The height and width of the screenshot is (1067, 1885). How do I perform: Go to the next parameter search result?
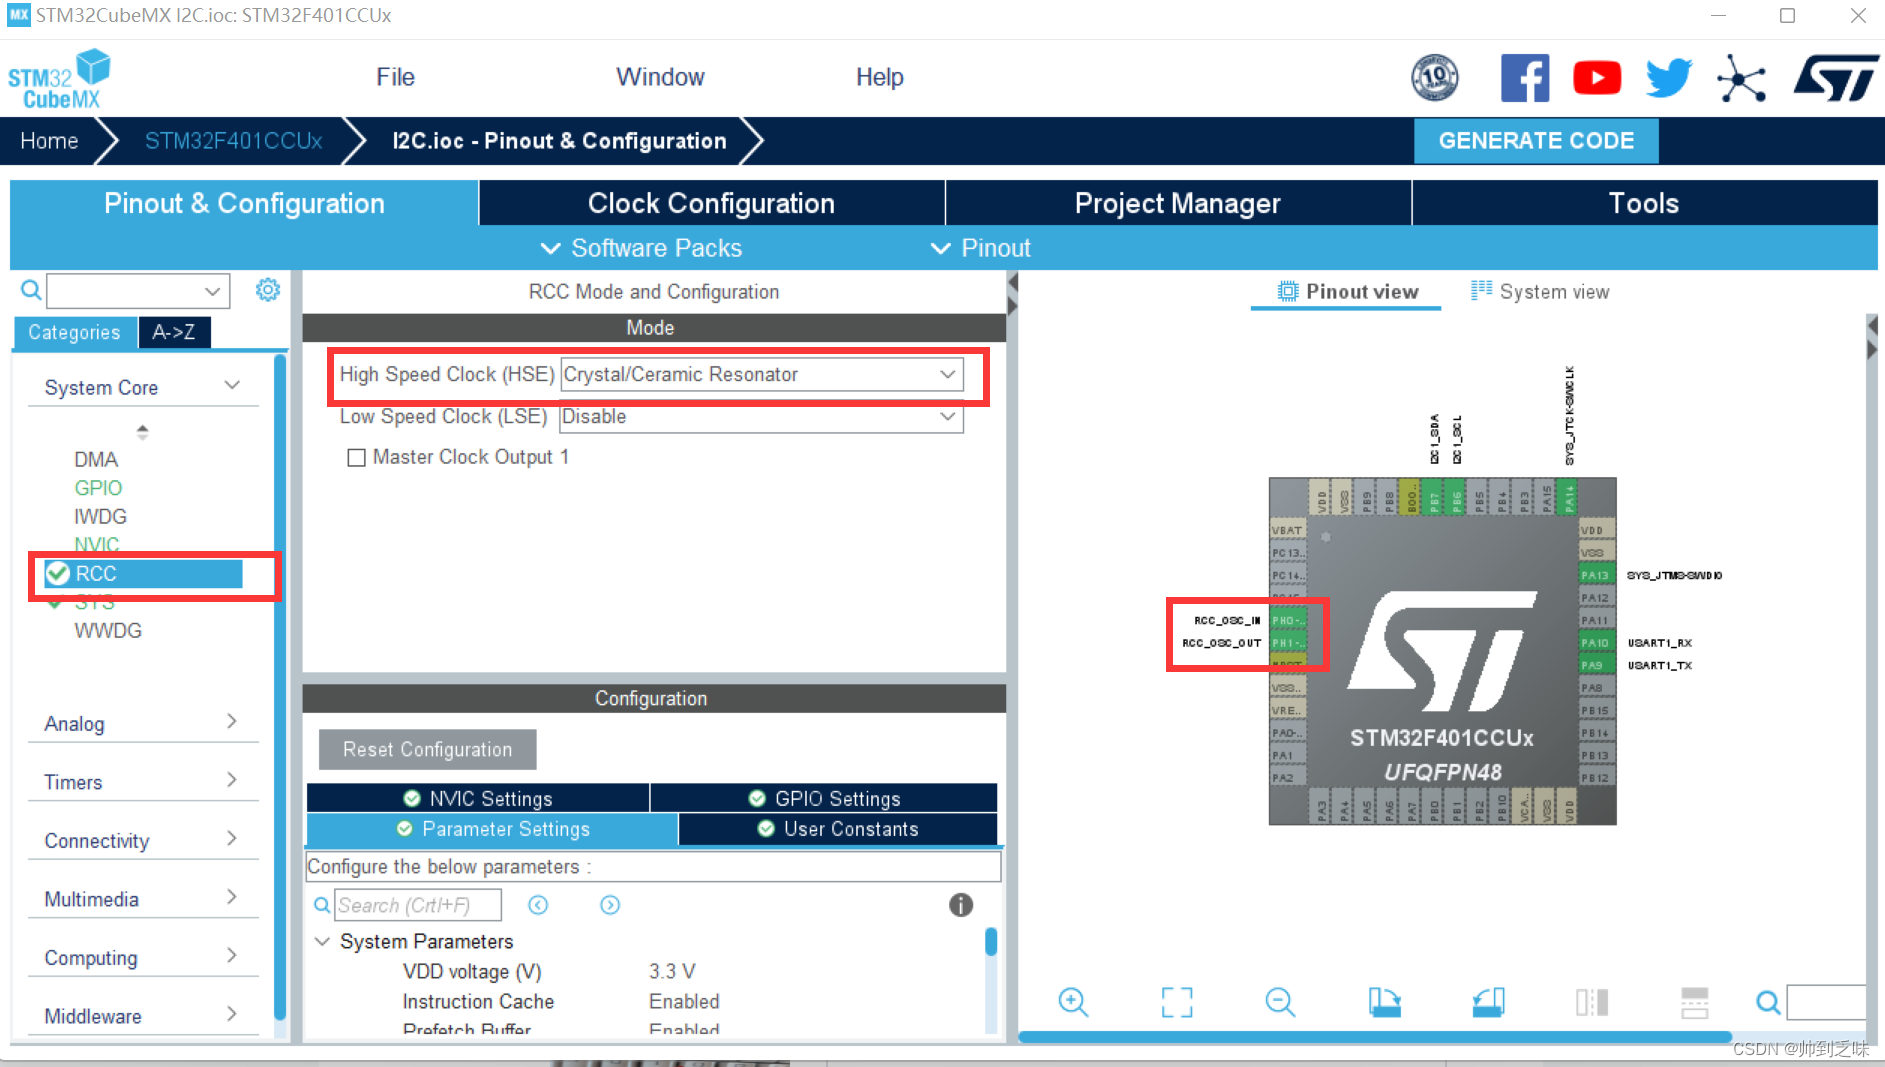tap(610, 905)
